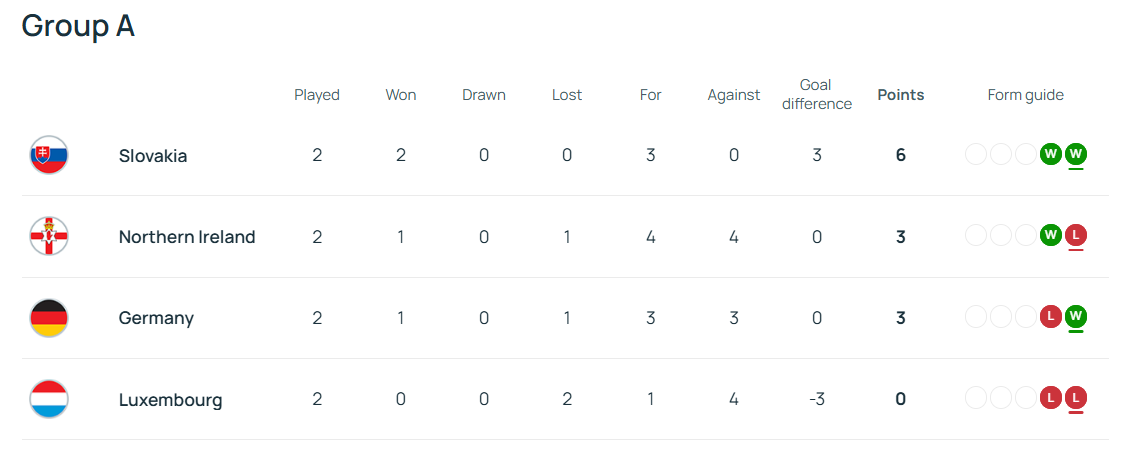Screen dimensions: 1125x456
Task: Select Germany's red L form badge
Action: point(1051,316)
